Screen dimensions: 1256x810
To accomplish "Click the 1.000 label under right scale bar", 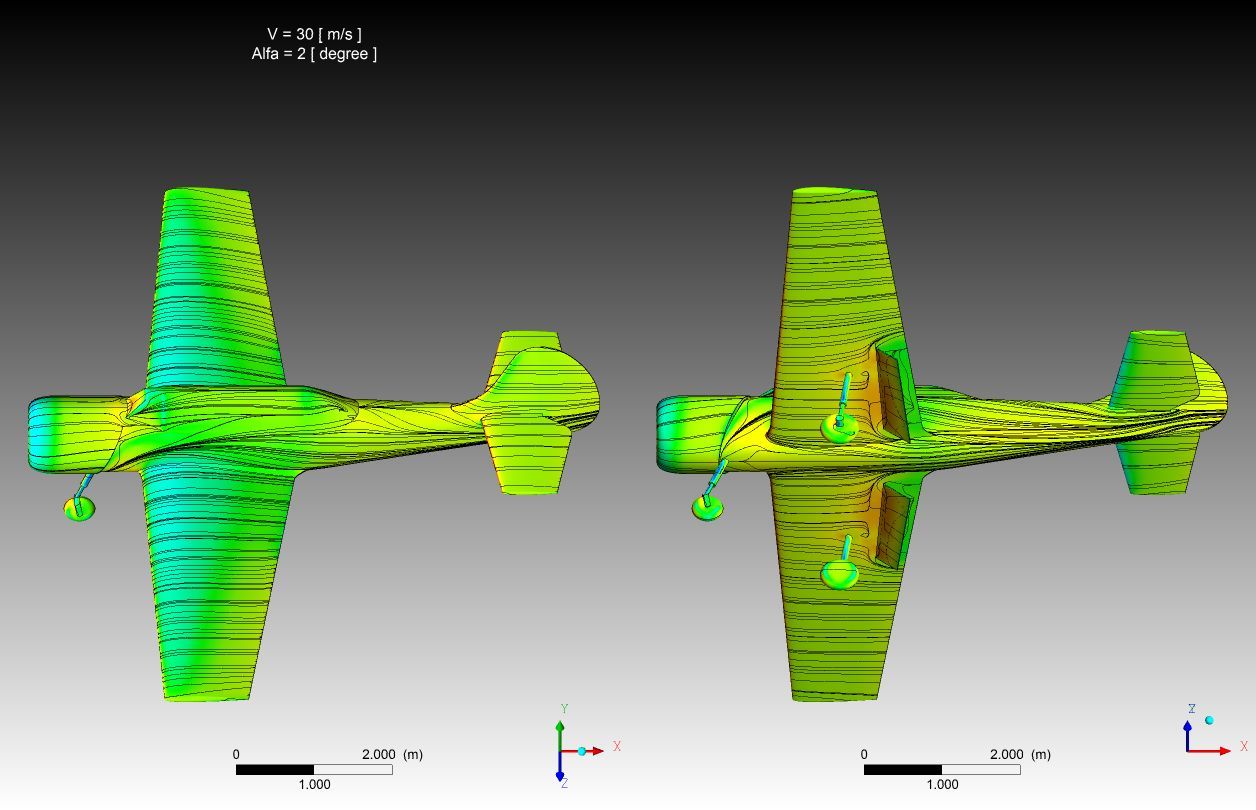I will (942, 785).
